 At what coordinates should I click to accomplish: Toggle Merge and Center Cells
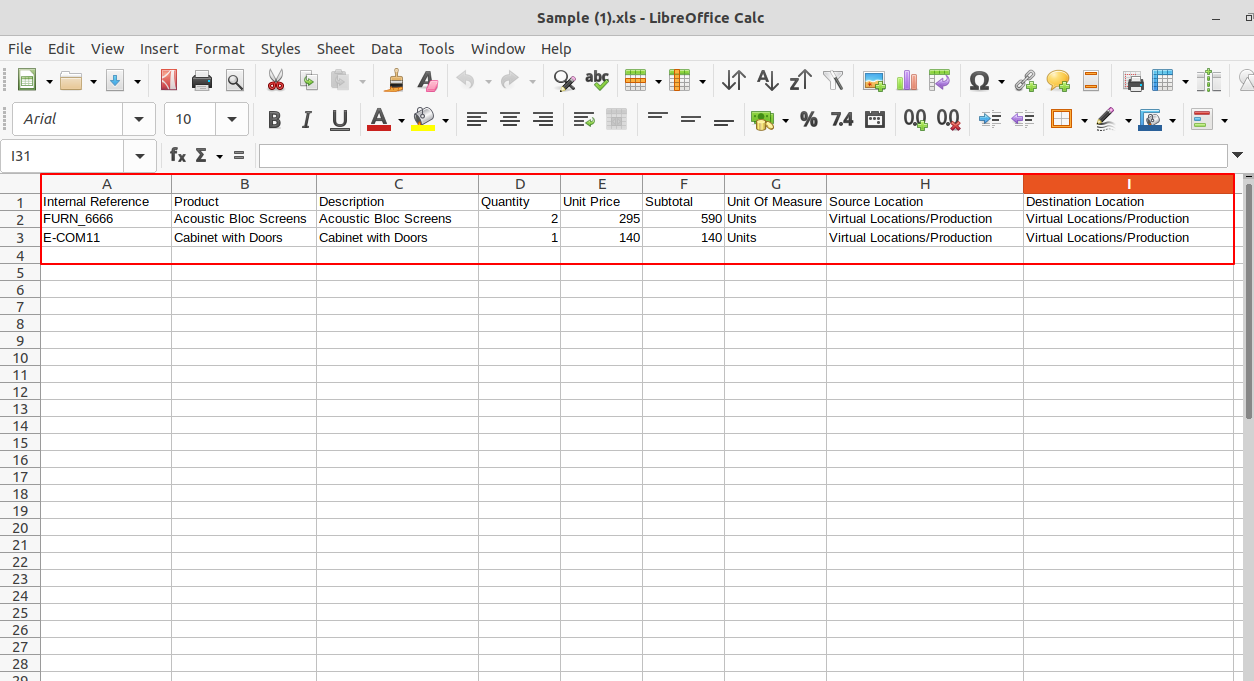[x=617, y=120]
